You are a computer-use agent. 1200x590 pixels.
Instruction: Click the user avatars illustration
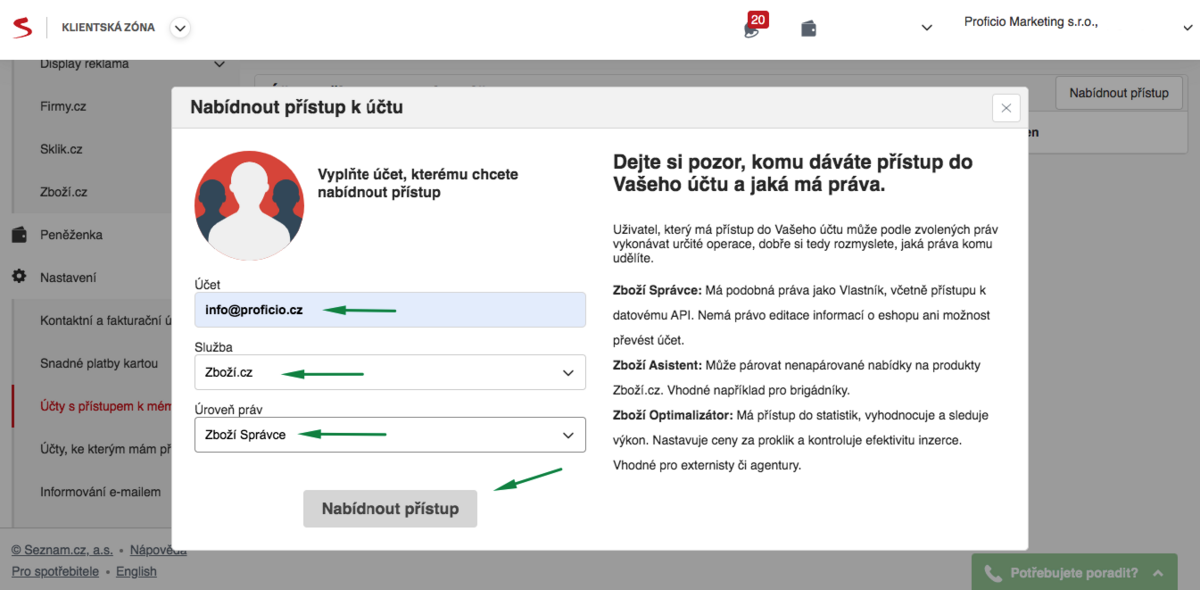point(249,207)
